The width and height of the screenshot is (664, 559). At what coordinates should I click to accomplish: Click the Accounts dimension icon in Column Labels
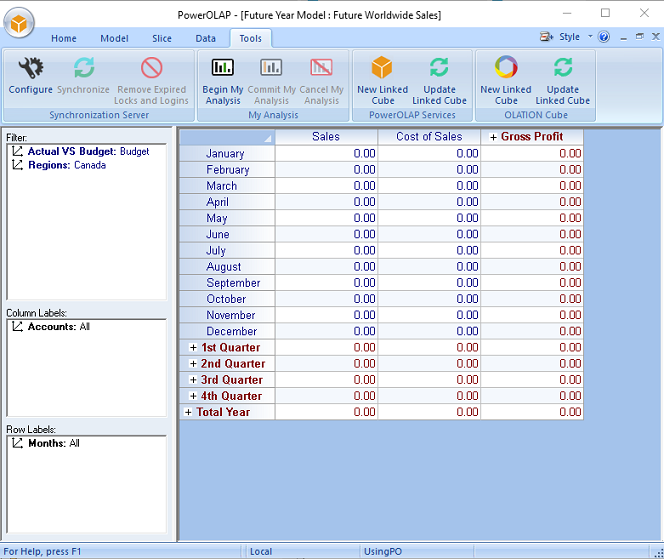(17, 327)
